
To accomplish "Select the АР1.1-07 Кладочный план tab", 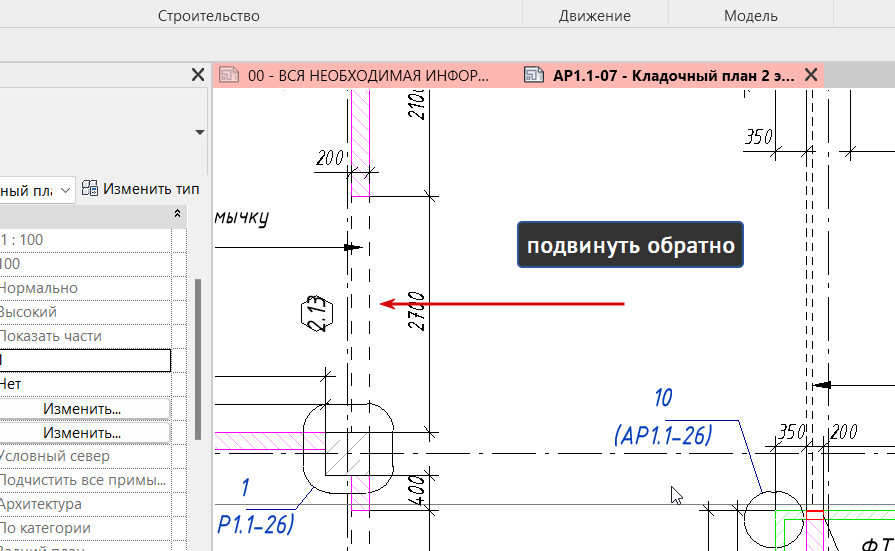I will [x=674, y=75].
